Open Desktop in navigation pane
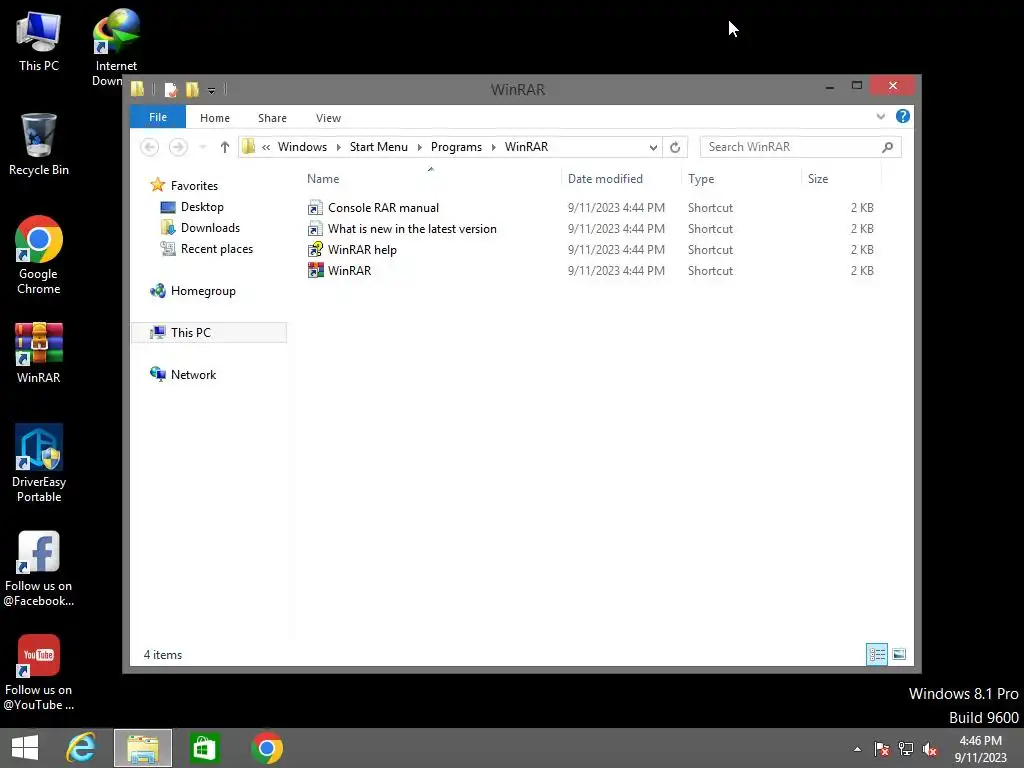 202,207
